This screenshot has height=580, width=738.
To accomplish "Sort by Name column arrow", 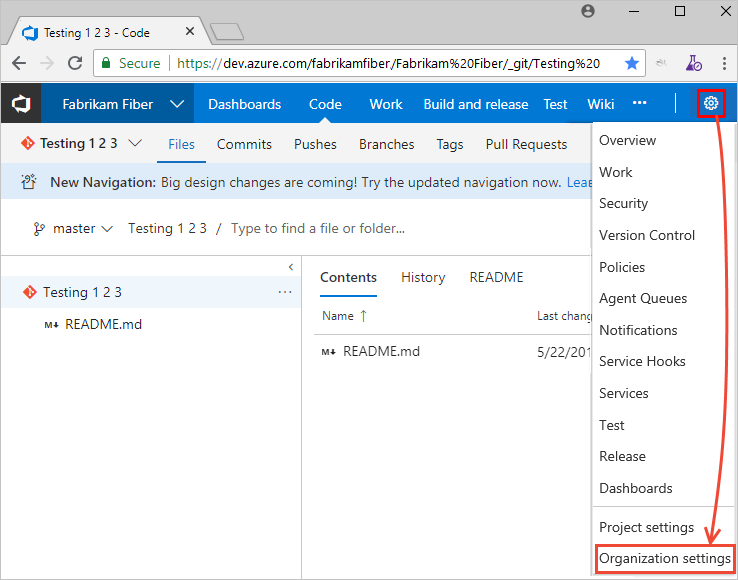I will click(363, 316).
